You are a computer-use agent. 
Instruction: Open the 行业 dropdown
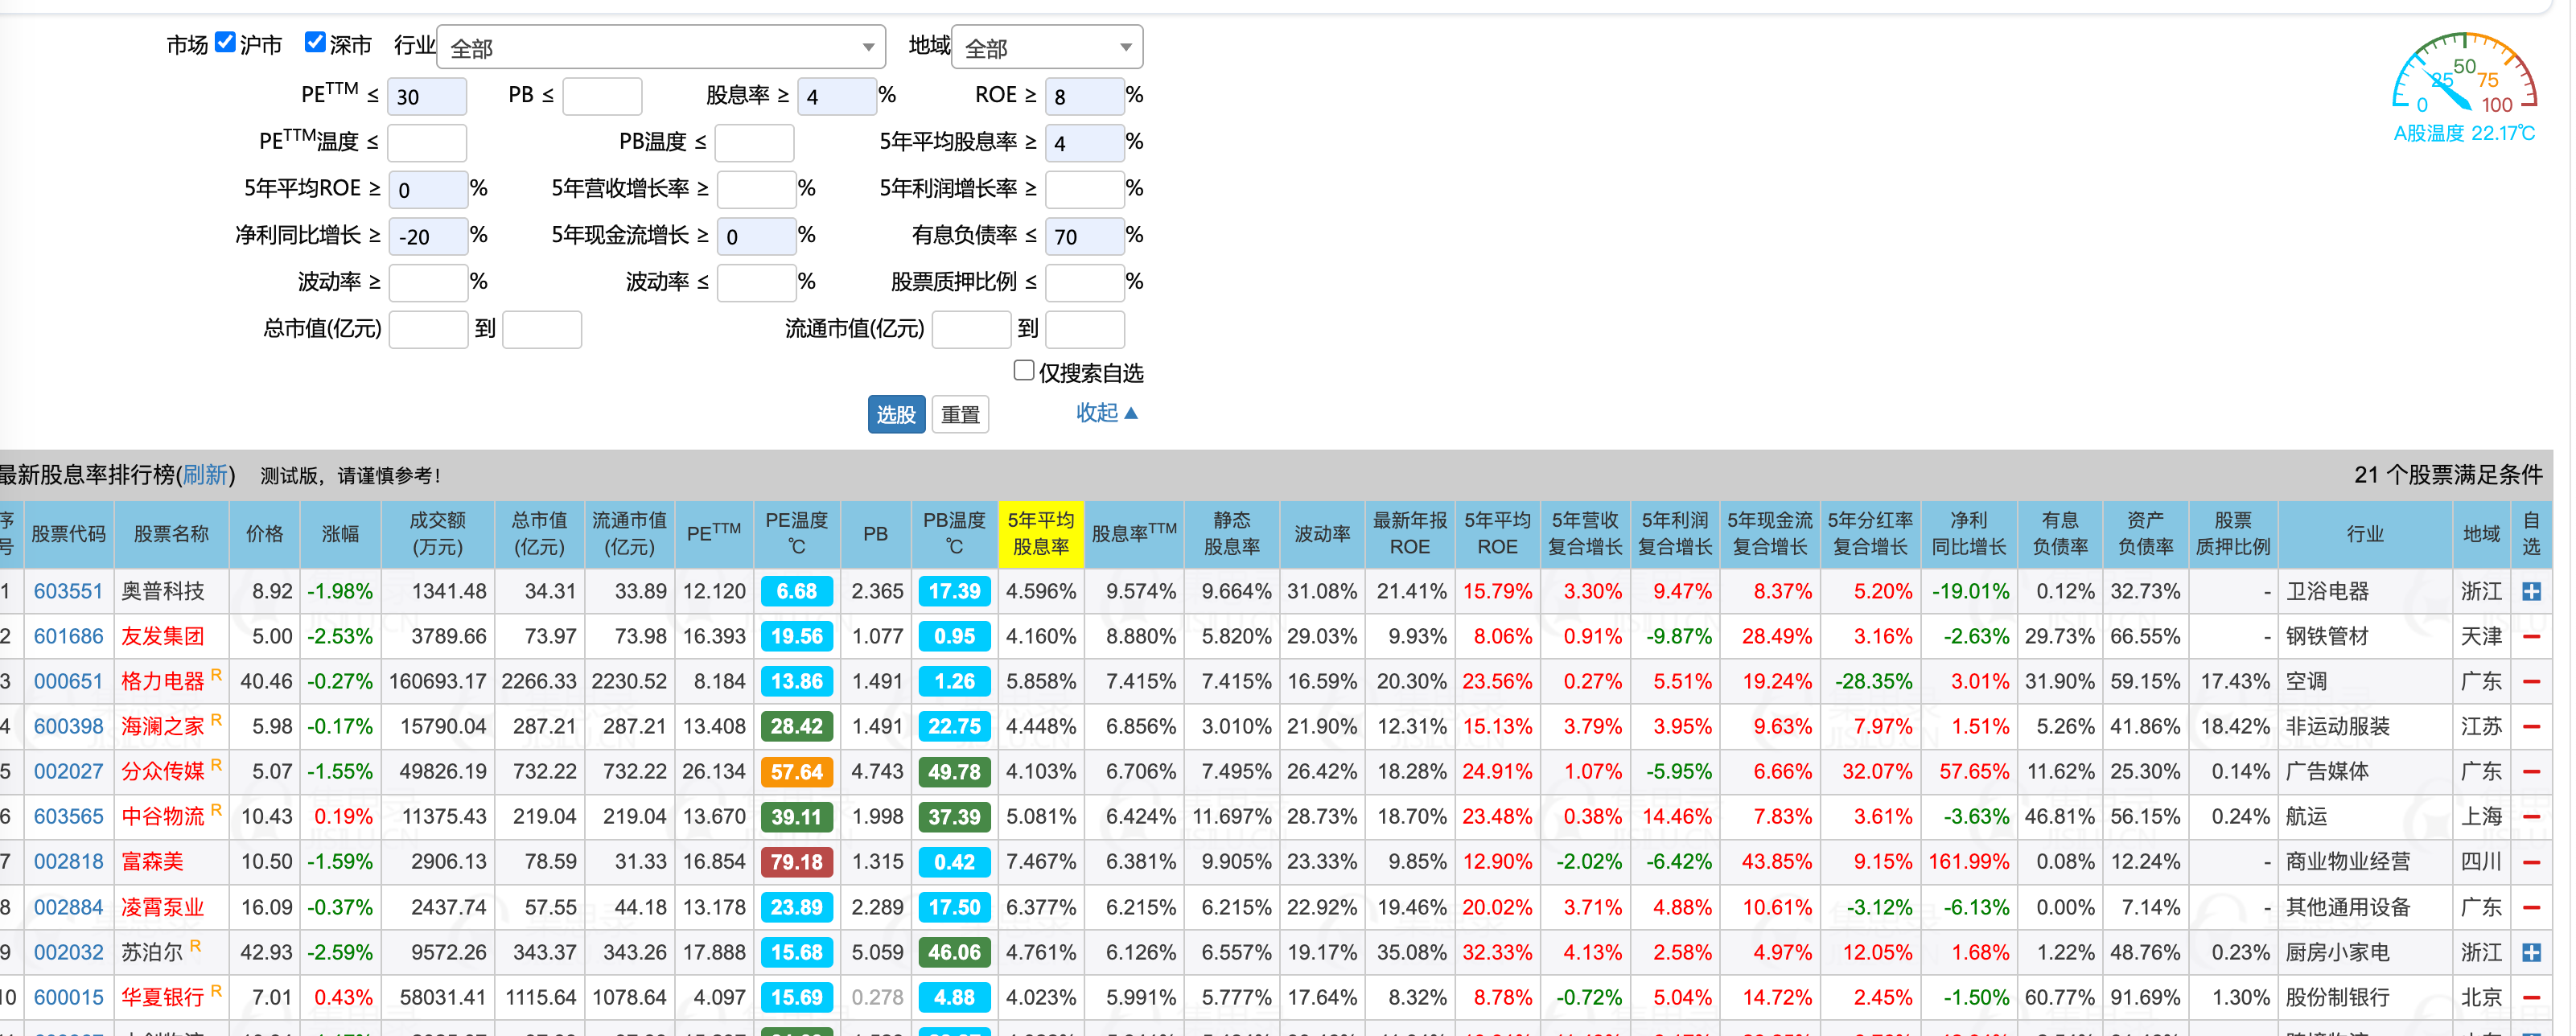(x=662, y=47)
